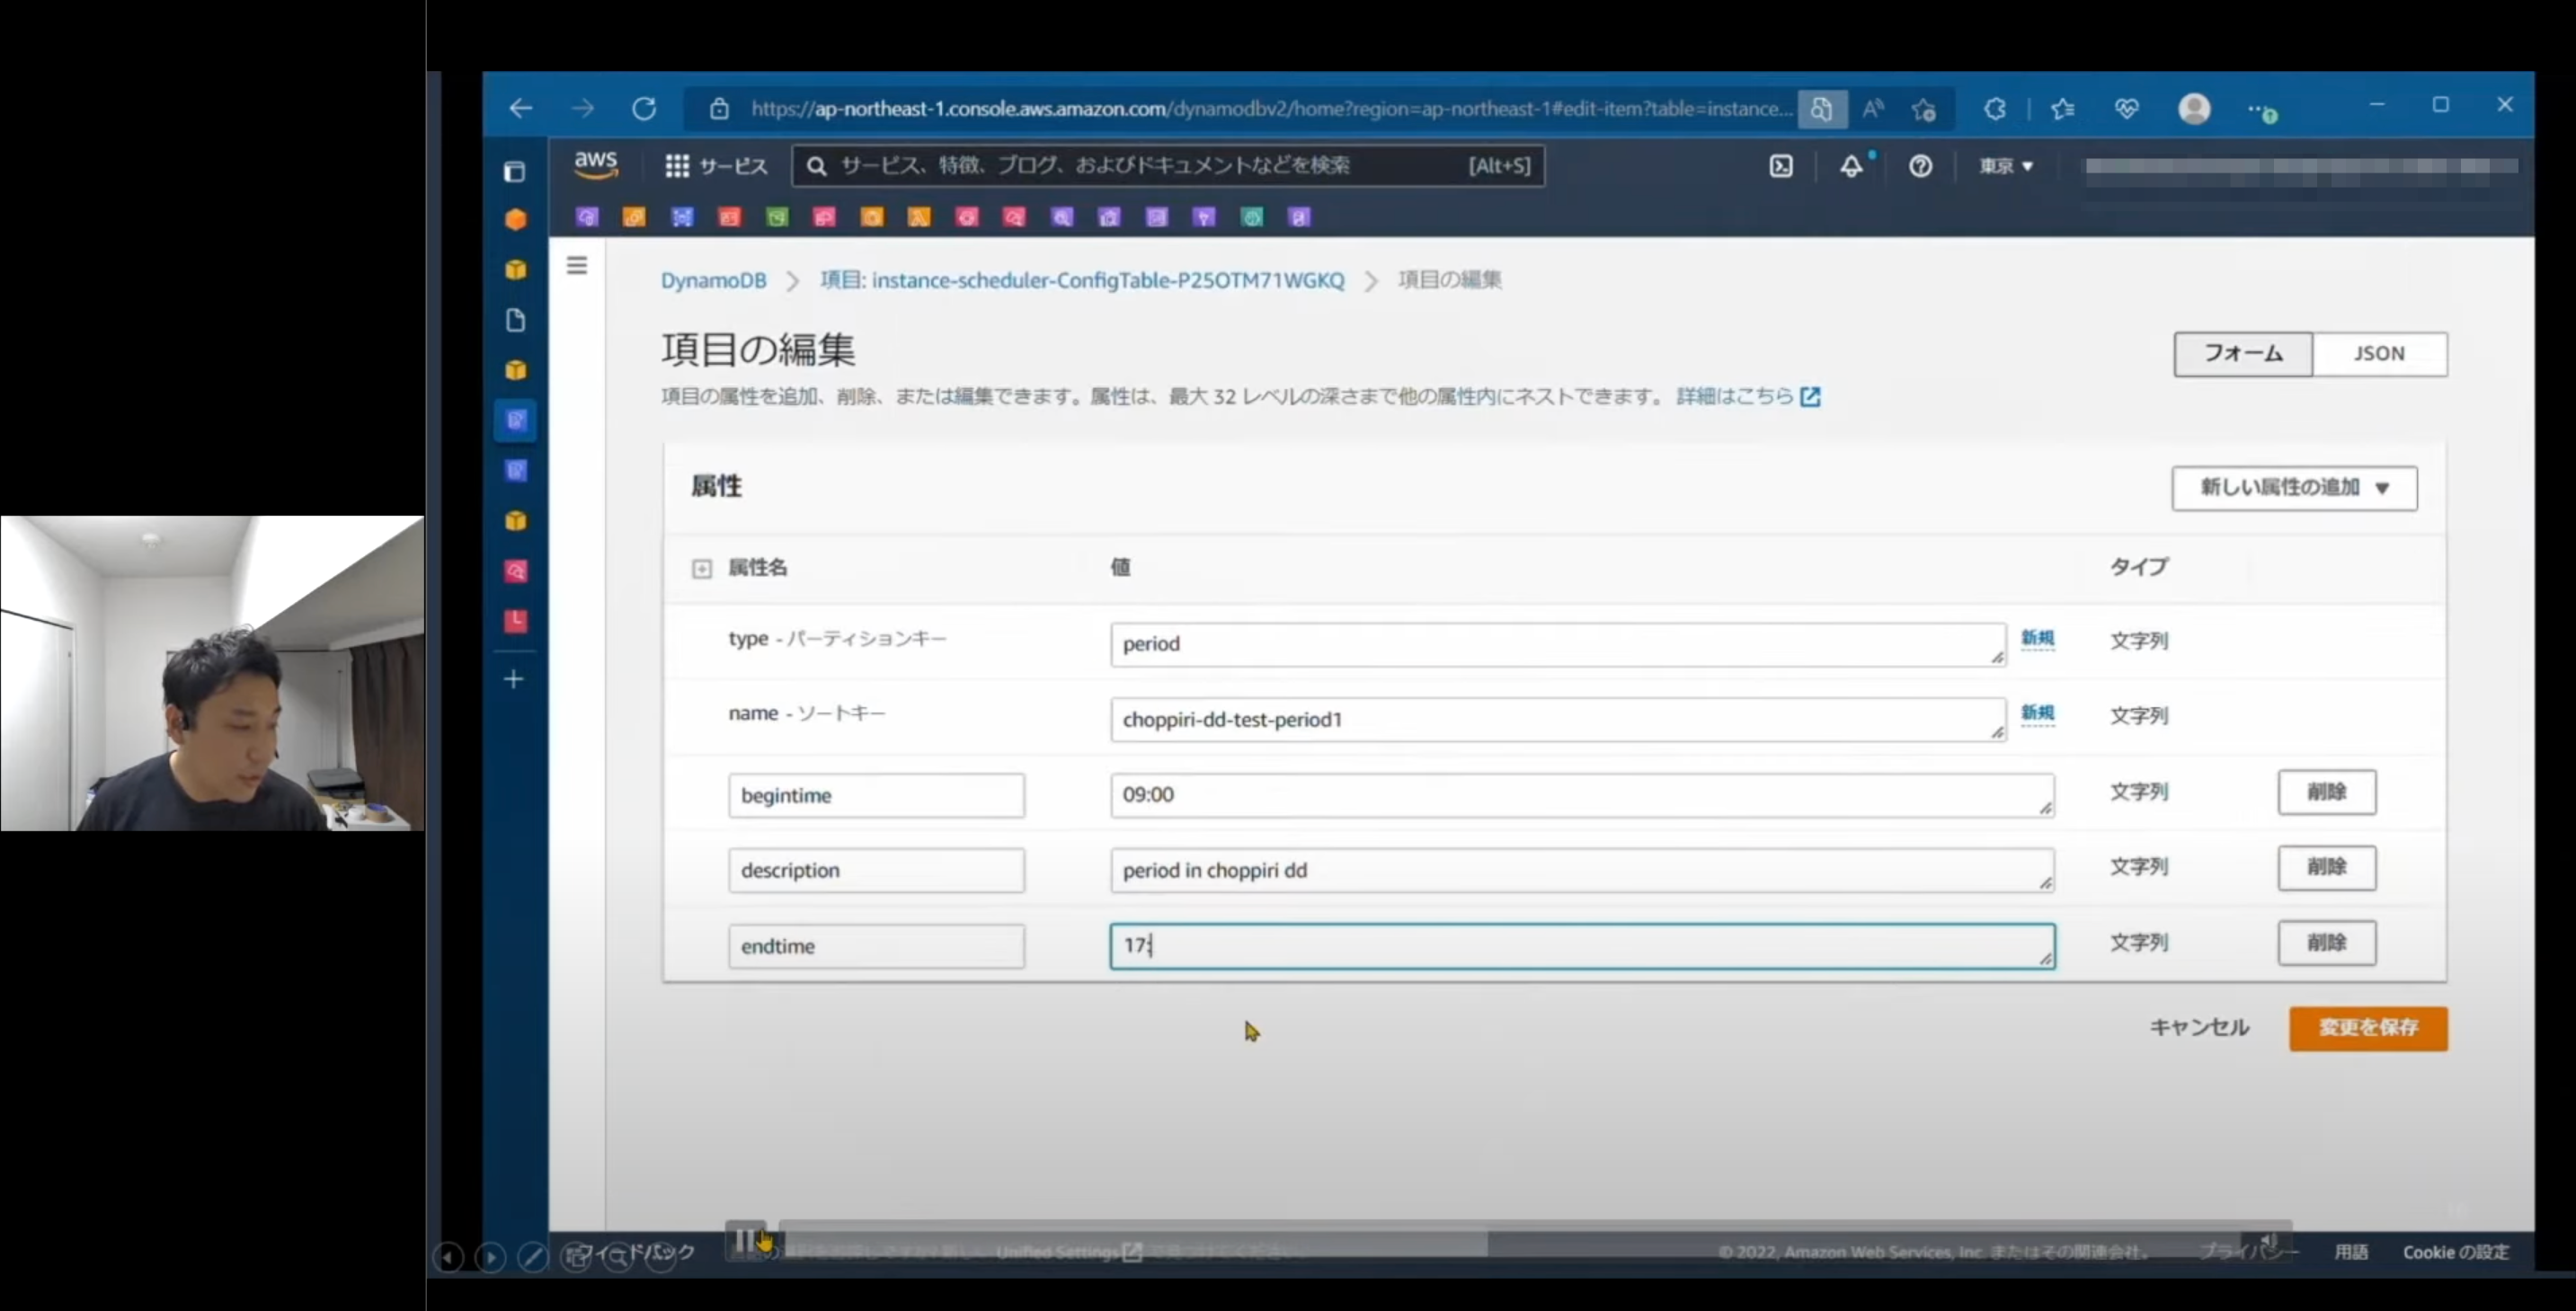2576x1311 pixels.
Task: Click the endtime value field
Action: pyautogui.click(x=1580, y=946)
